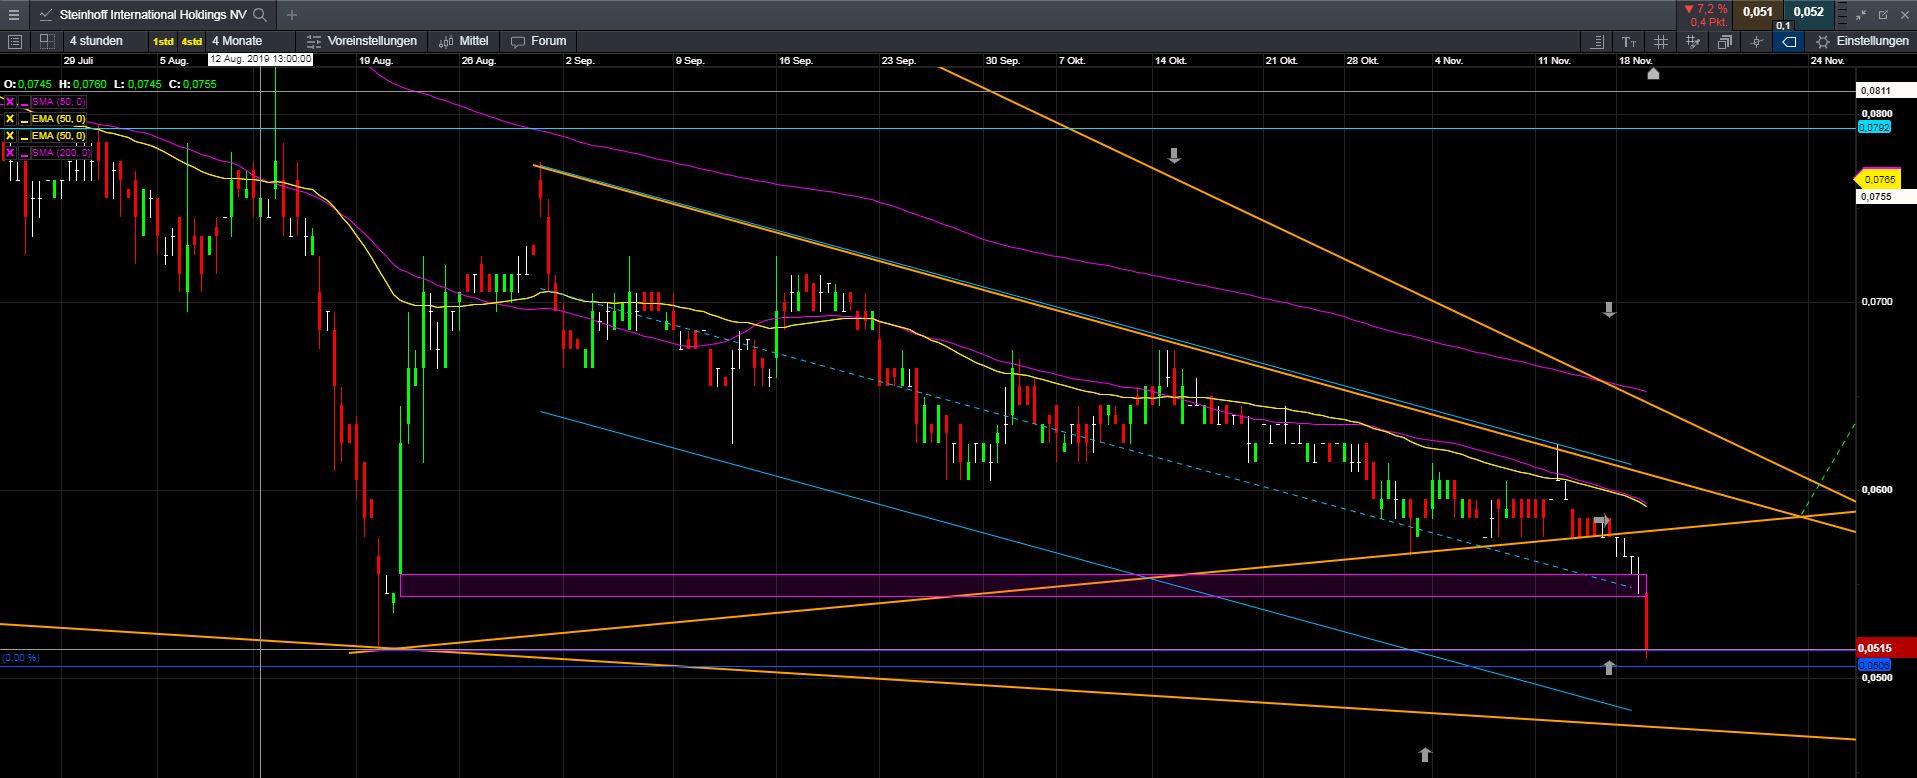Select the text annotation Tt tool
1917x778 pixels.
(x=1629, y=42)
